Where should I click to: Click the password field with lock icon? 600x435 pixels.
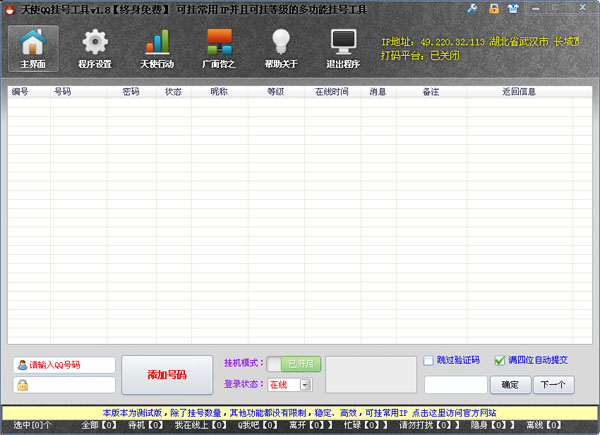pyautogui.click(x=66, y=385)
